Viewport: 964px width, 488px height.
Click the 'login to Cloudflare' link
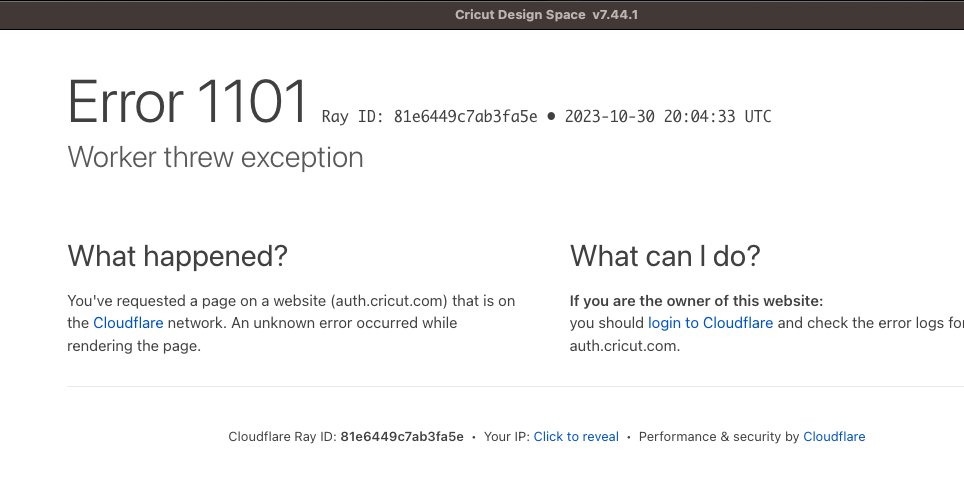click(710, 323)
